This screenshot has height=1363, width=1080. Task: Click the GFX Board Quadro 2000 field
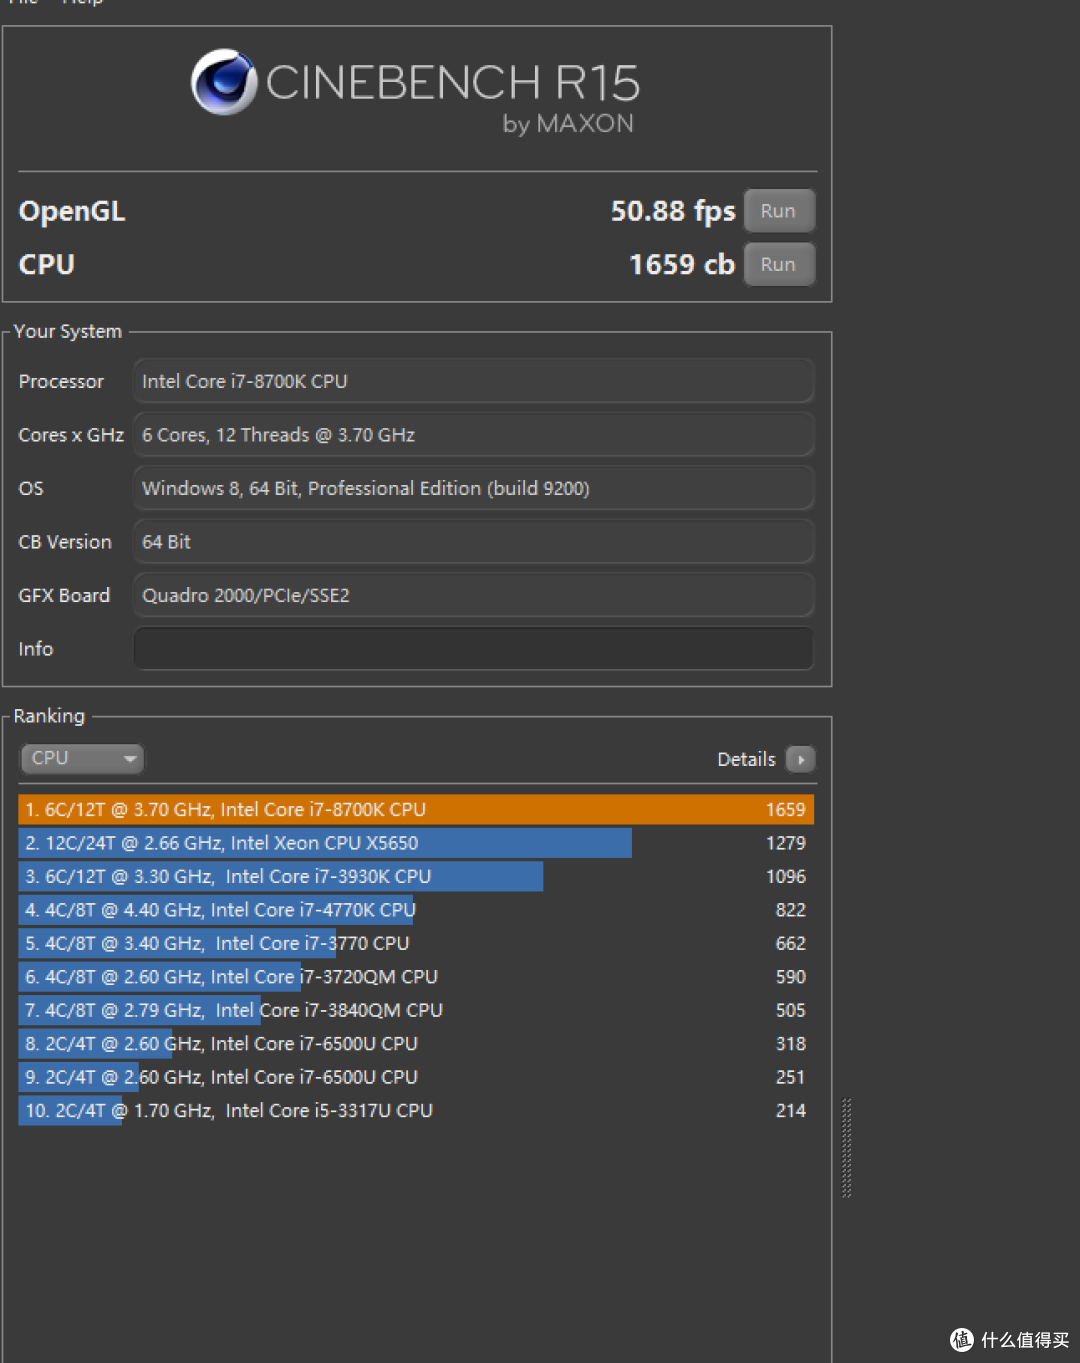(x=473, y=596)
